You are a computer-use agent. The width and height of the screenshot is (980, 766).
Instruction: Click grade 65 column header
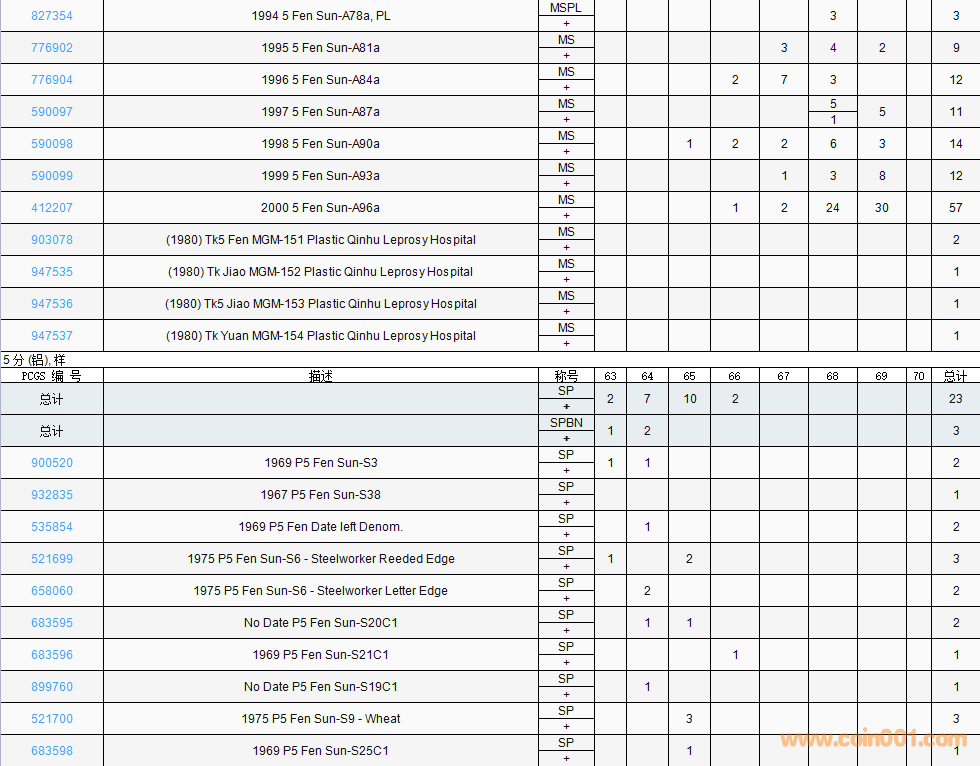(x=689, y=376)
